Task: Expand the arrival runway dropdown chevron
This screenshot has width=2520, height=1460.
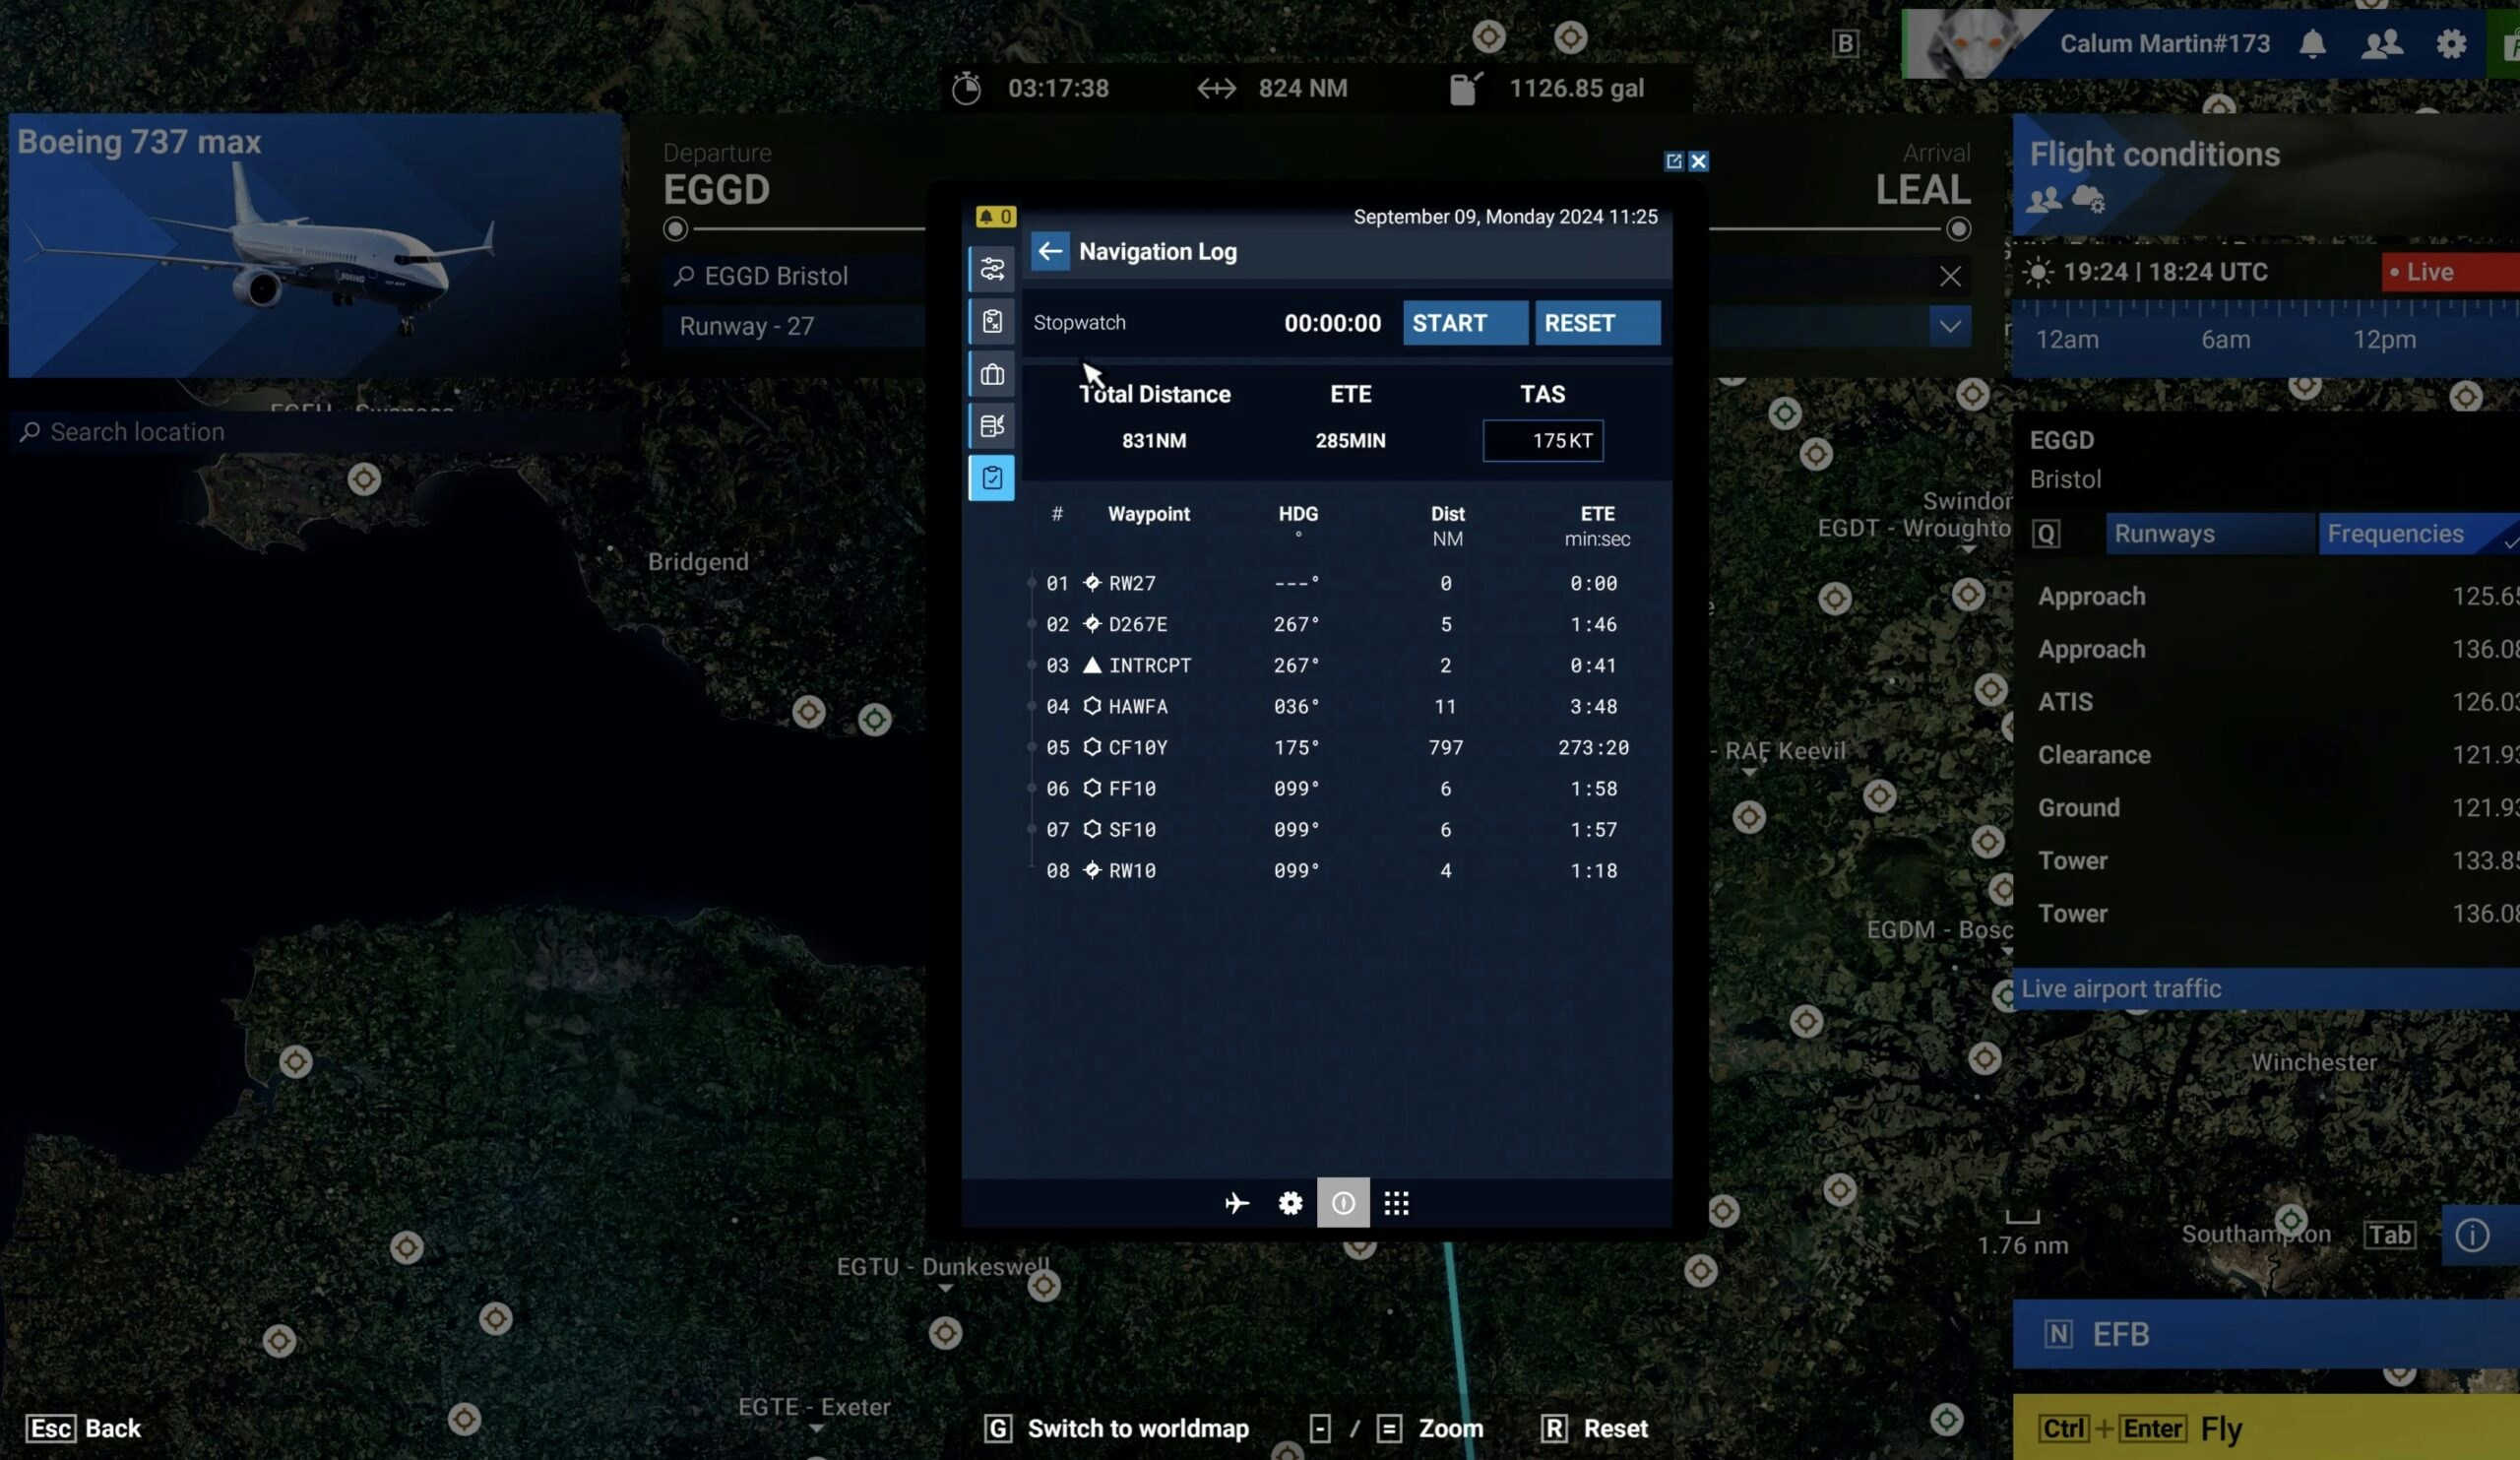Action: 1949,326
